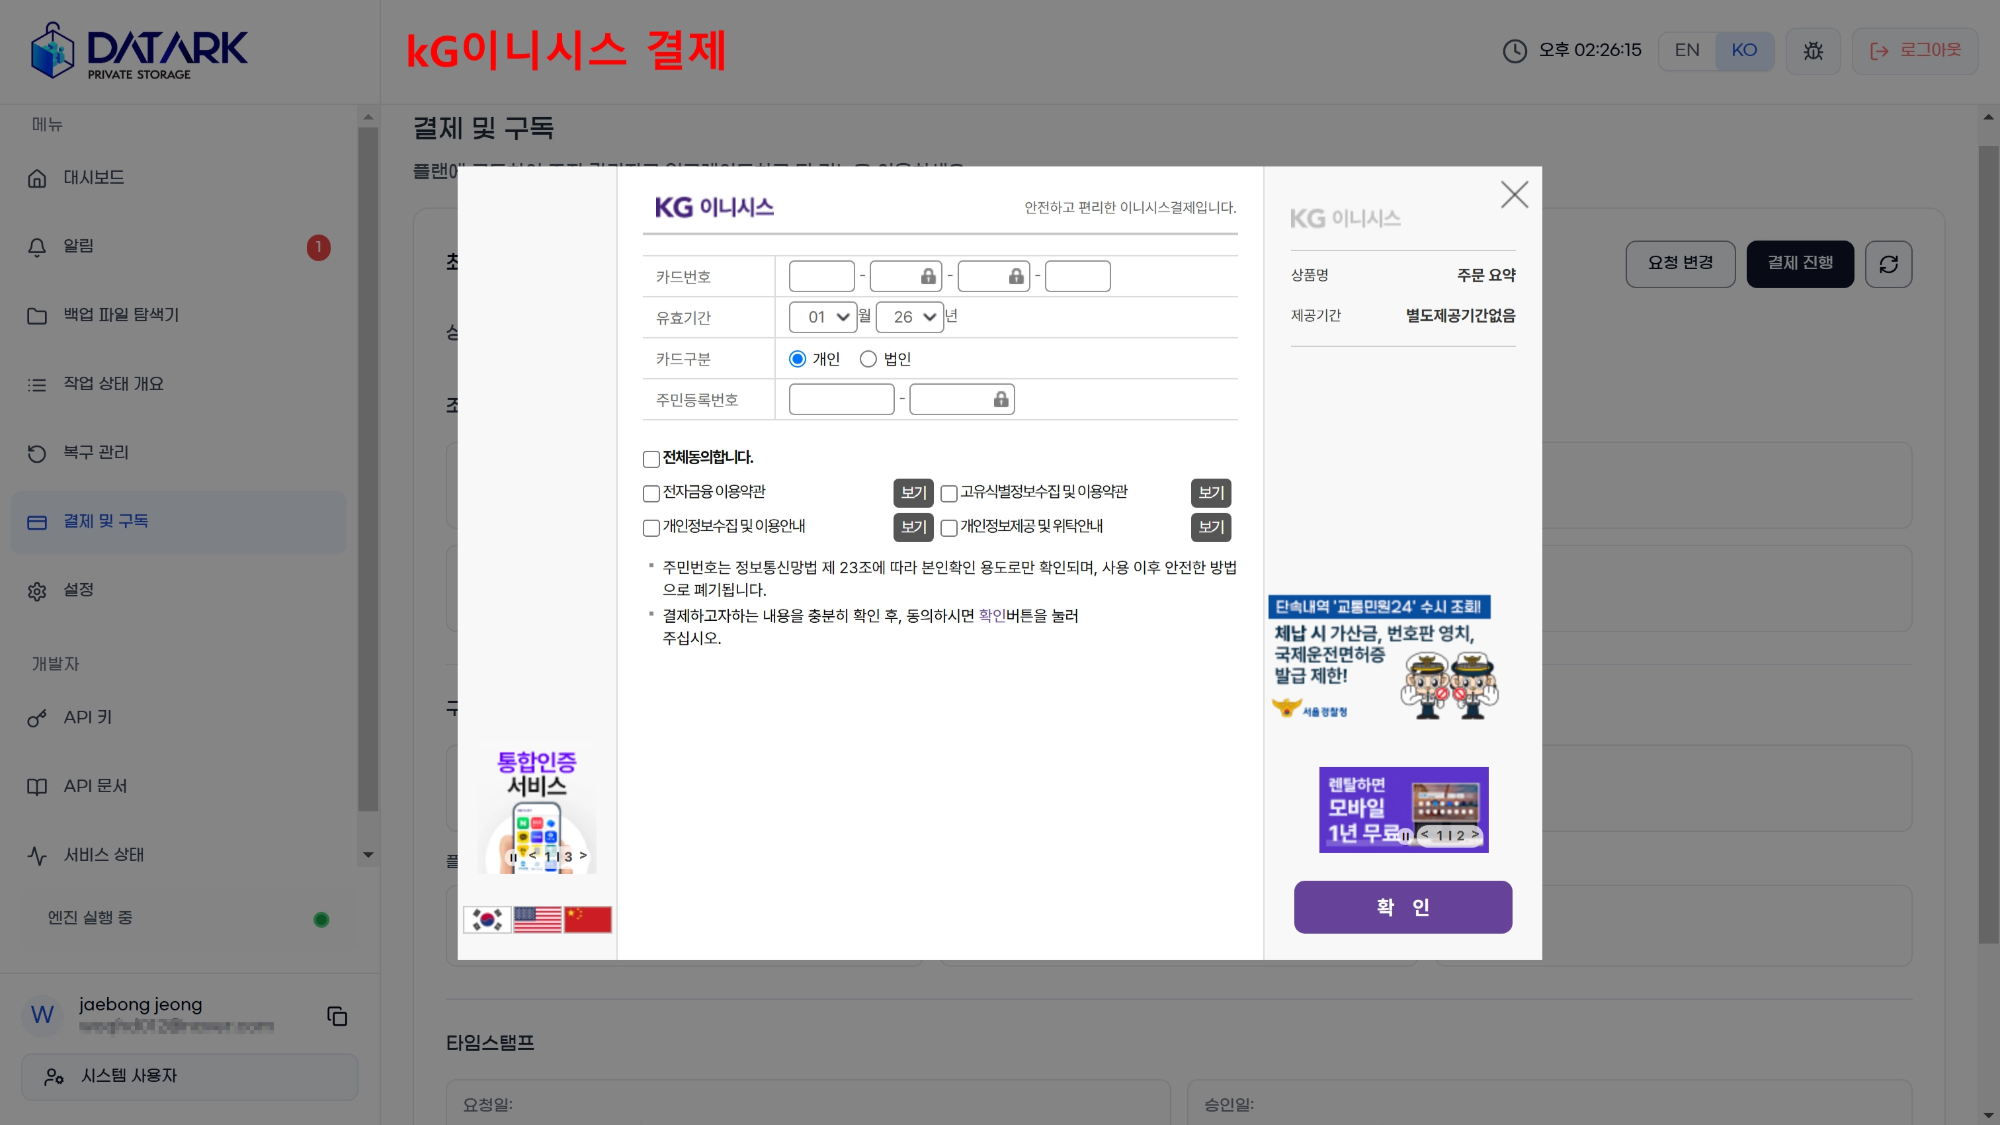Check 전체동의합니다 checkbox
Viewport: 2000px width, 1125px height.
[x=651, y=459]
